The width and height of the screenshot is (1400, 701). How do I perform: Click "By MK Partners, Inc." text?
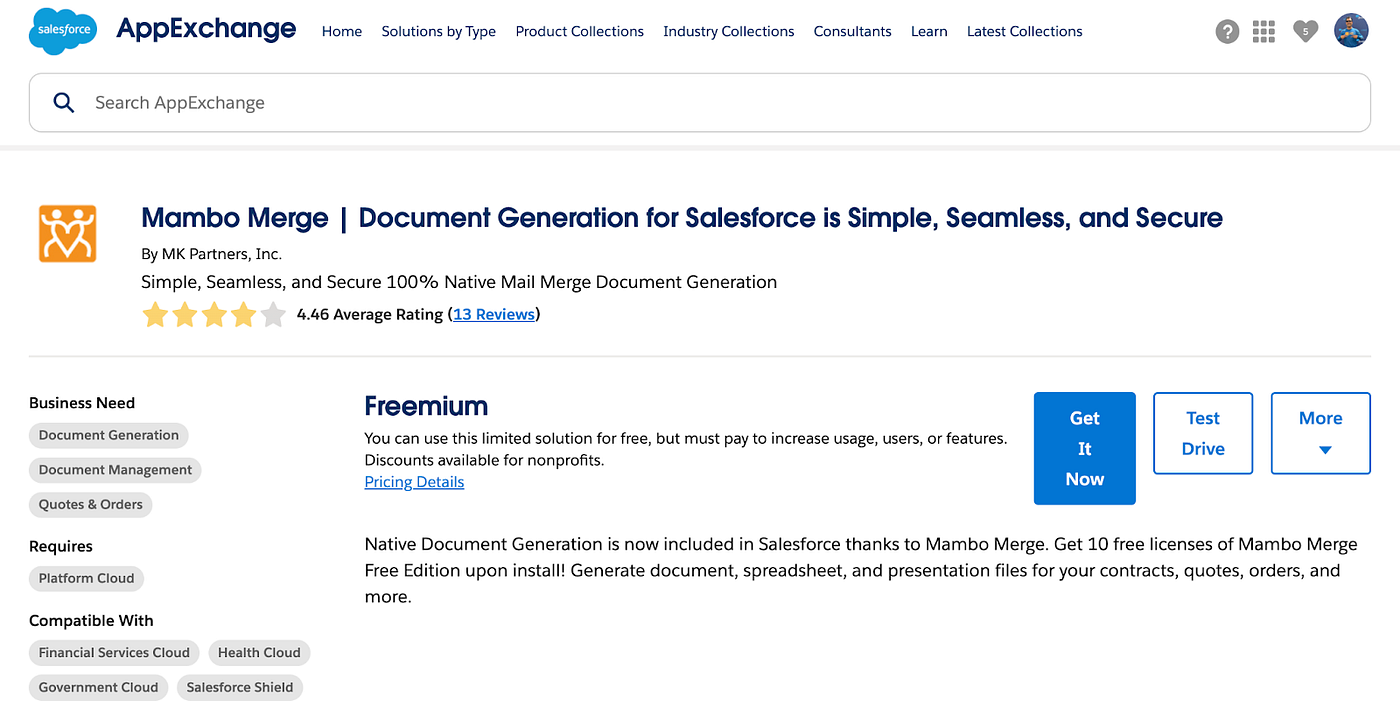pyautogui.click(x=212, y=254)
